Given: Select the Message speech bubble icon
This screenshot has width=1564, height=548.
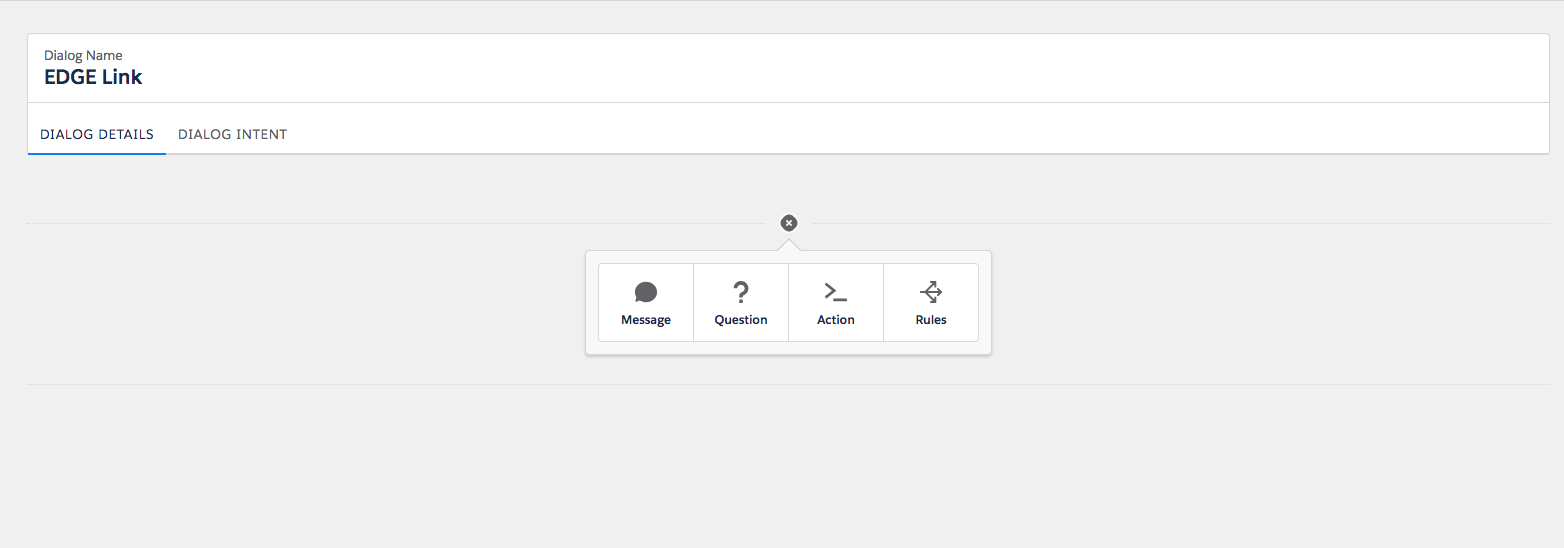Looking at the screenshot, I should click(x=646, y=292).
